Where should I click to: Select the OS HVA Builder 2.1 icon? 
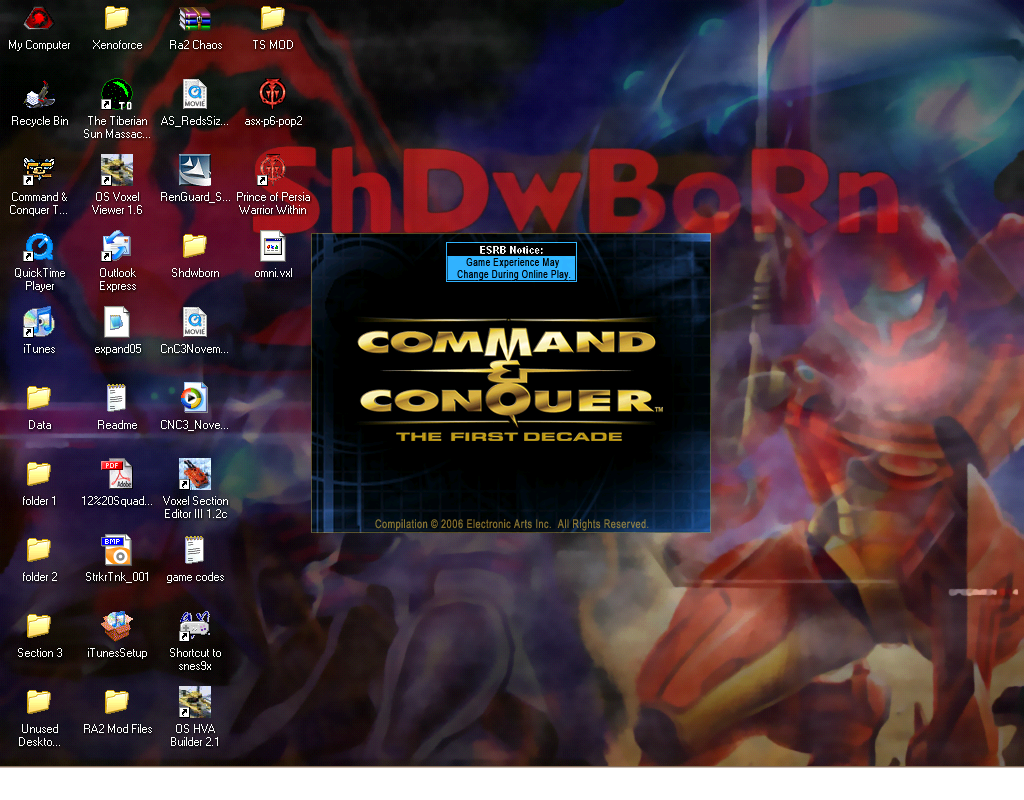(195, 704)
